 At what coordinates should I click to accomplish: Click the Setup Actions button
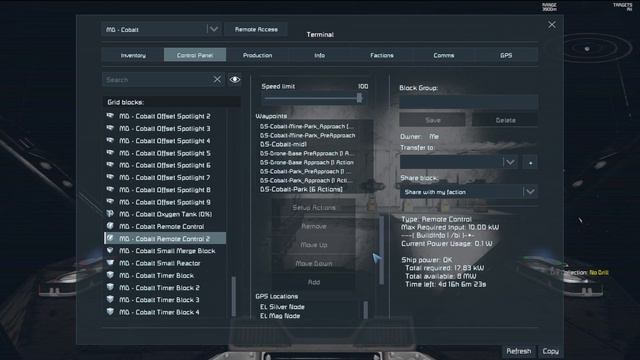pyautogui.click(x=313, y=208)
